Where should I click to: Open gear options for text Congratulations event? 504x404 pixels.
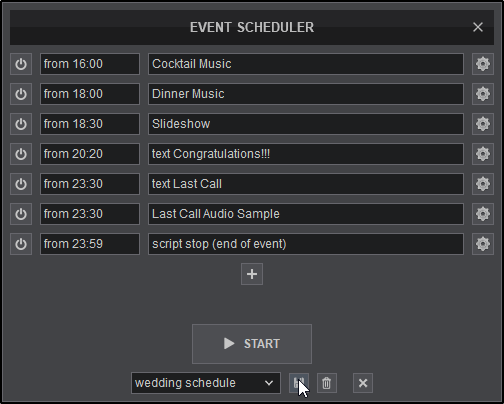click(x=483, y=154)
